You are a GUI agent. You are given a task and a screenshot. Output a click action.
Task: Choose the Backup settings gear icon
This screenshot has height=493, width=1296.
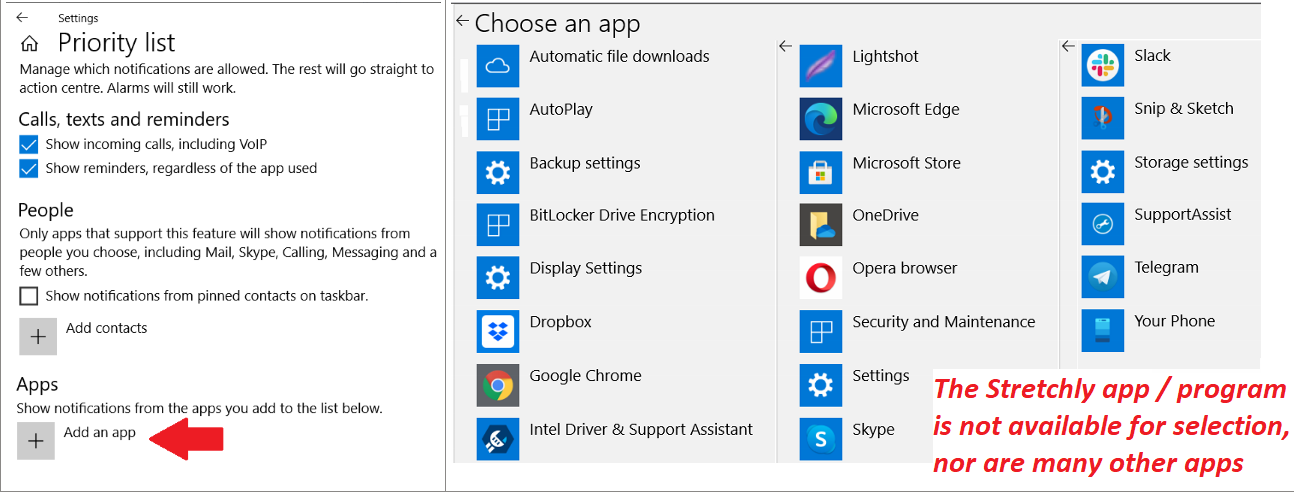(498, 172)
